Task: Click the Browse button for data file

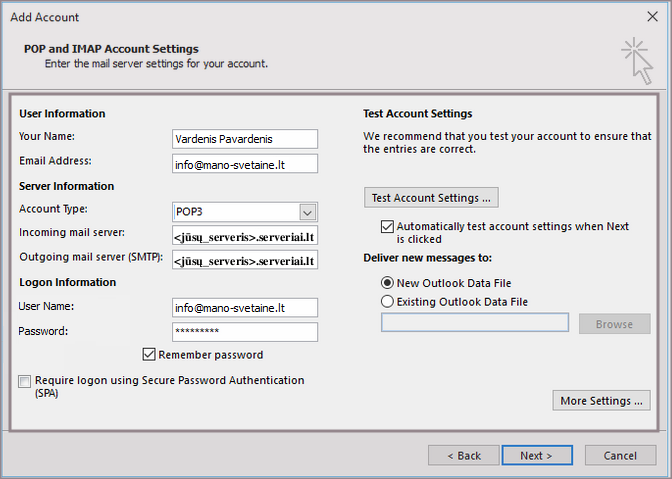Action: pyautogui.click(x=614, y=324)
